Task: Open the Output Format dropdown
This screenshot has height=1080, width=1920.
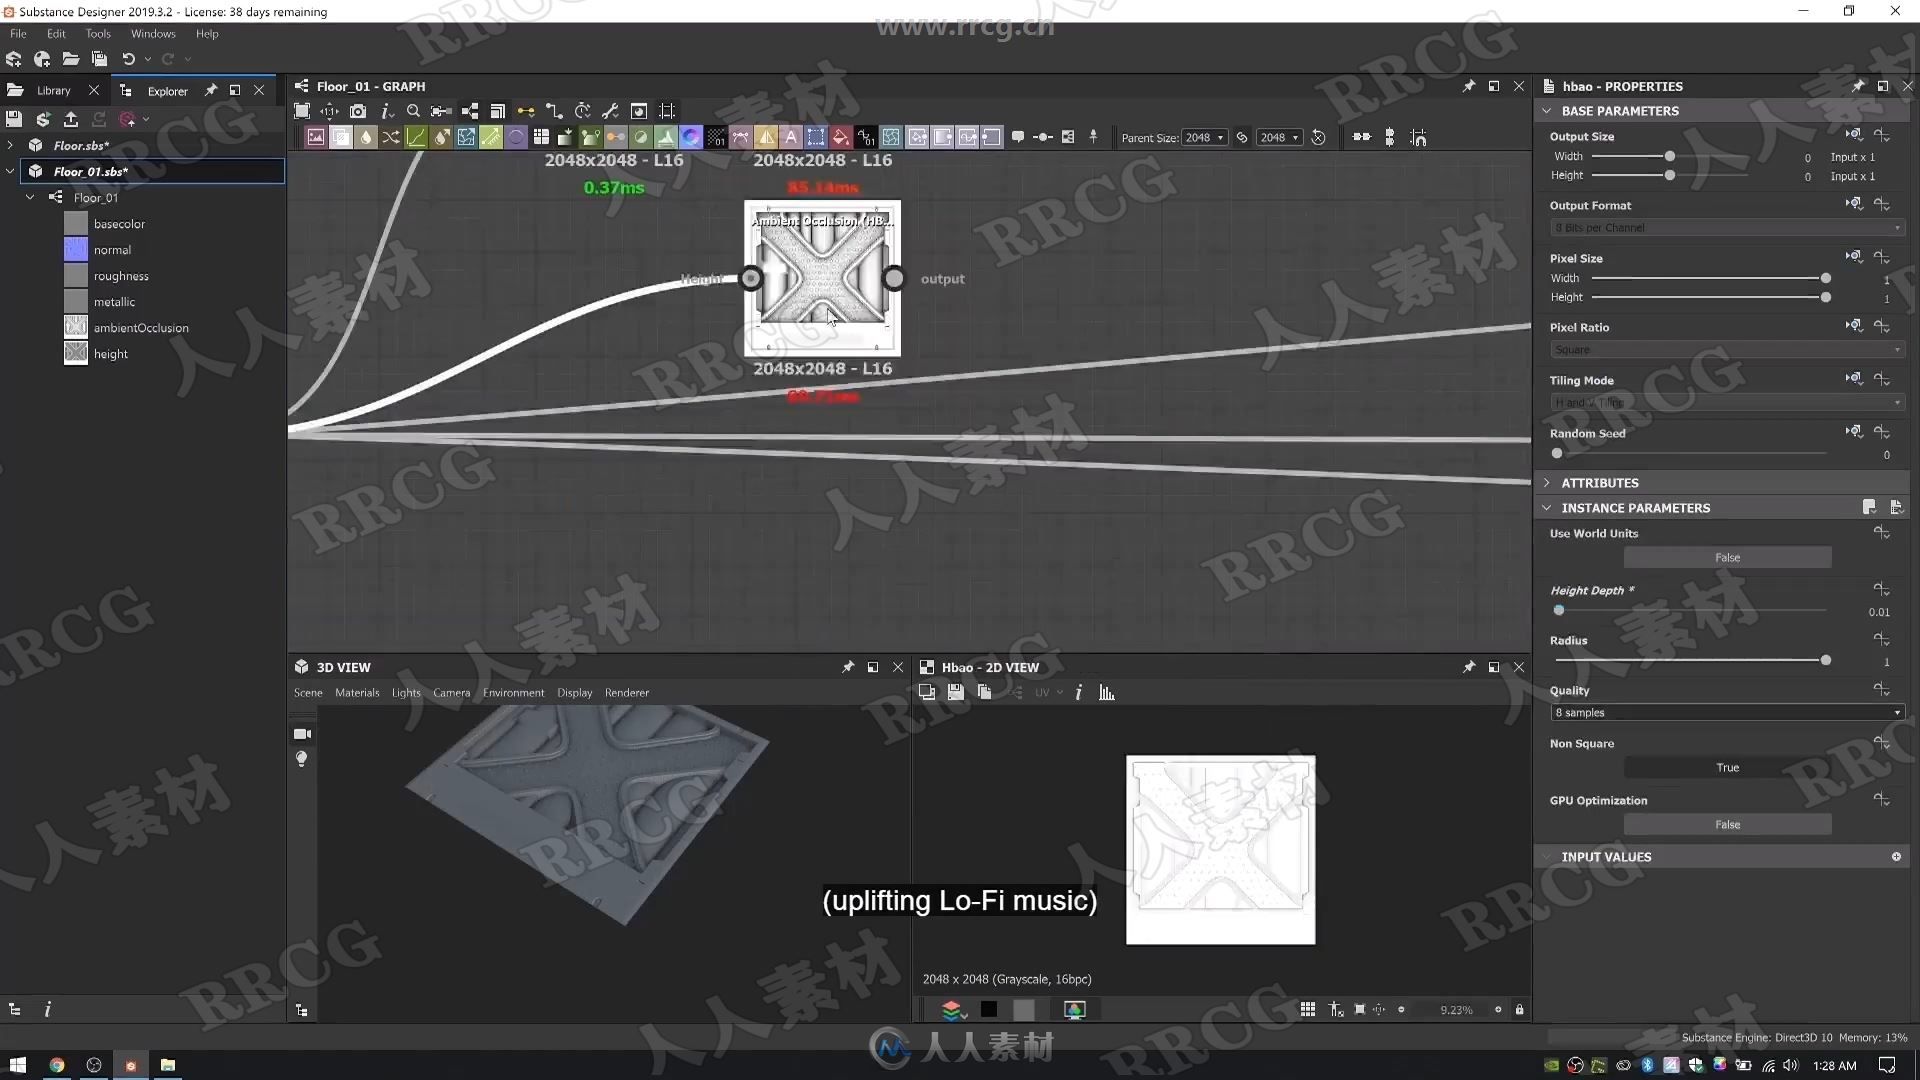Action: coord(1727,228)
